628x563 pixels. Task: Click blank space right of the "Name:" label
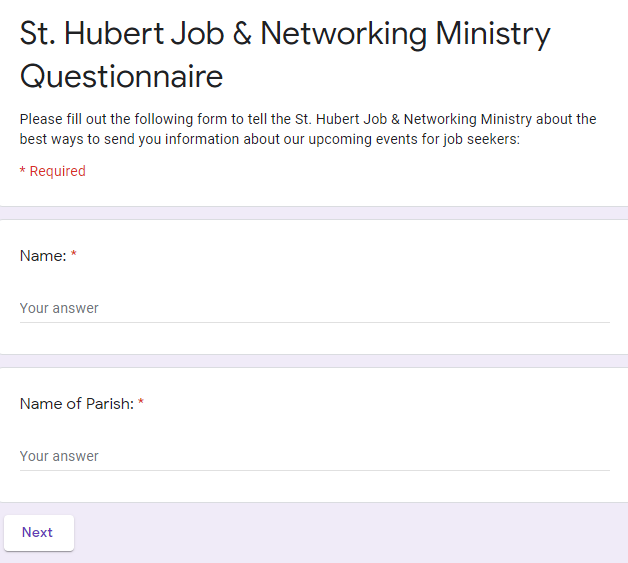[350, 256]
